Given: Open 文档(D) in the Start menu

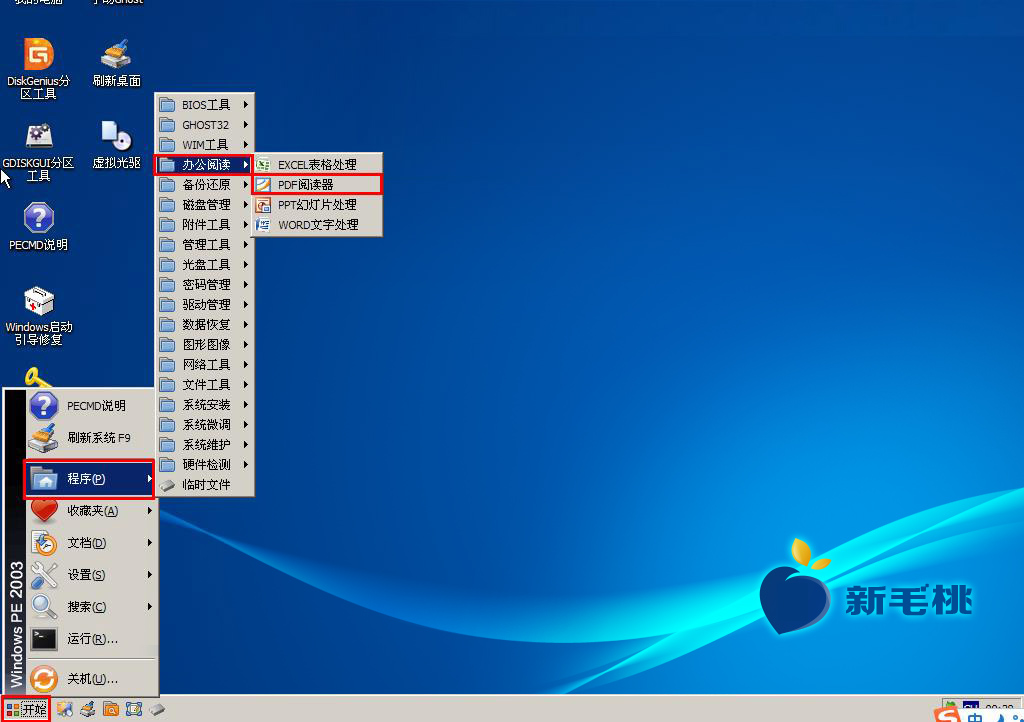Looking at the screenshot, I should [91, 542].
